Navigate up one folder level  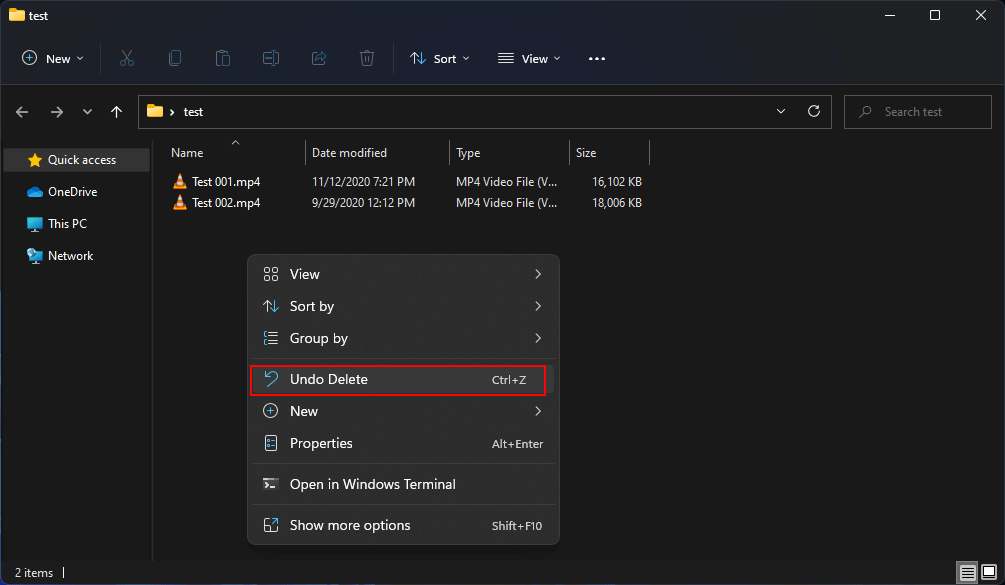click(x=115, y=111)
